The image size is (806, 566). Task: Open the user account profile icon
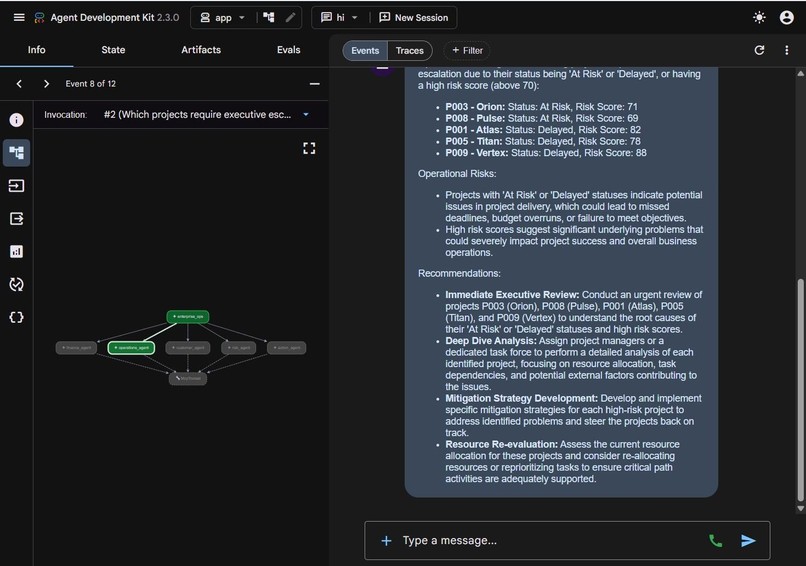pyautogui.click(x=786, y=17)
